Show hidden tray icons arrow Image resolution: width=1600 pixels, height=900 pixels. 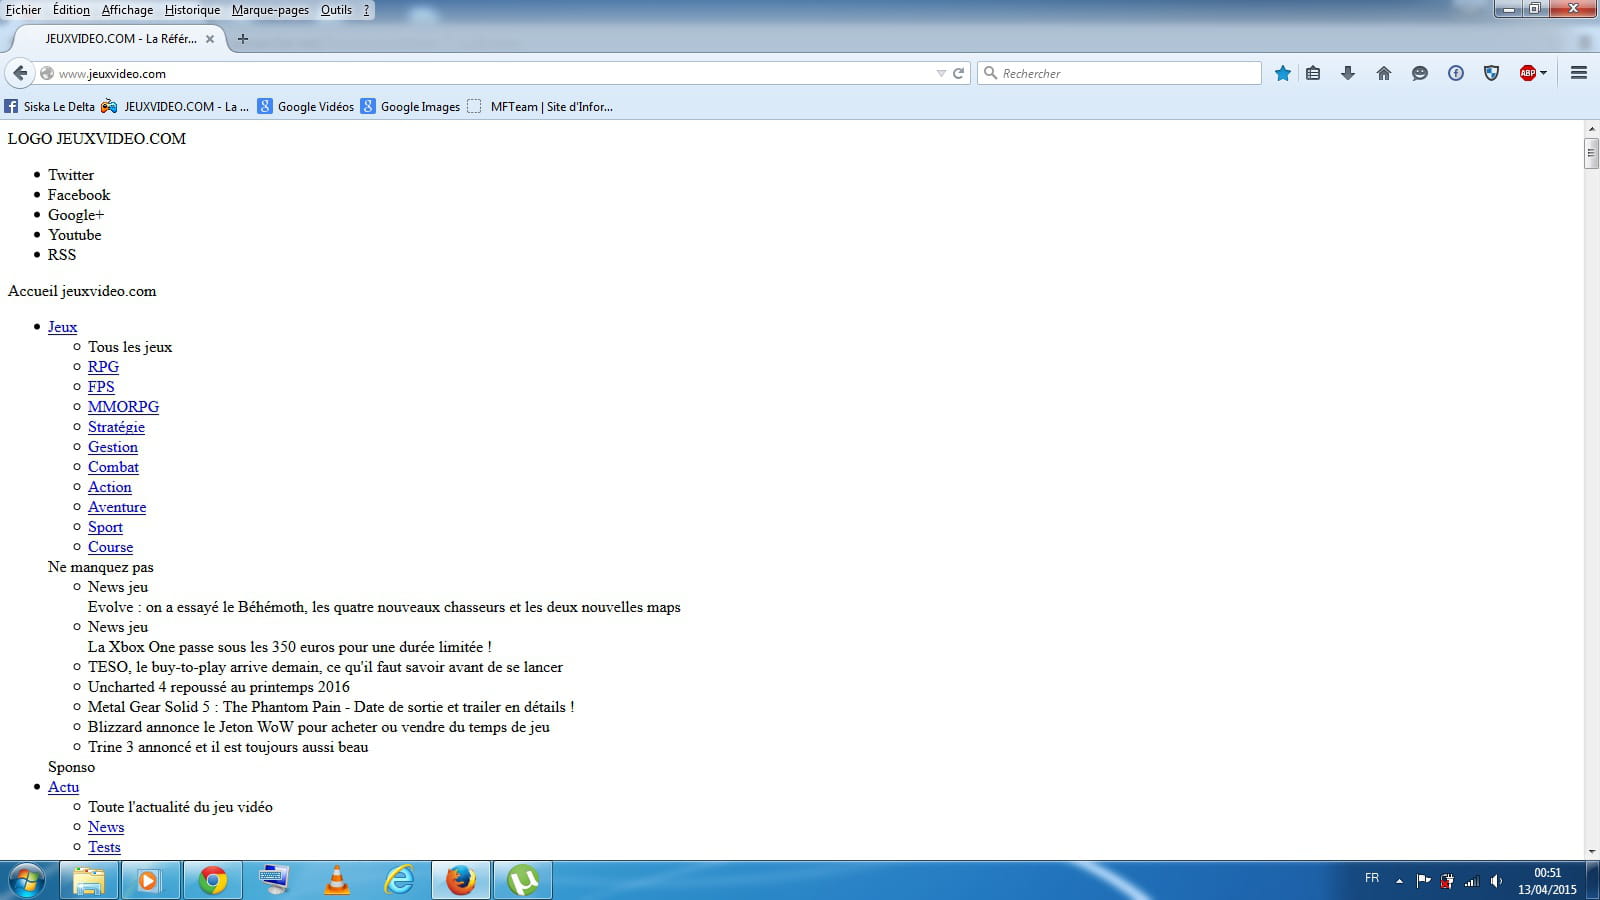(x=1399, y=881)
